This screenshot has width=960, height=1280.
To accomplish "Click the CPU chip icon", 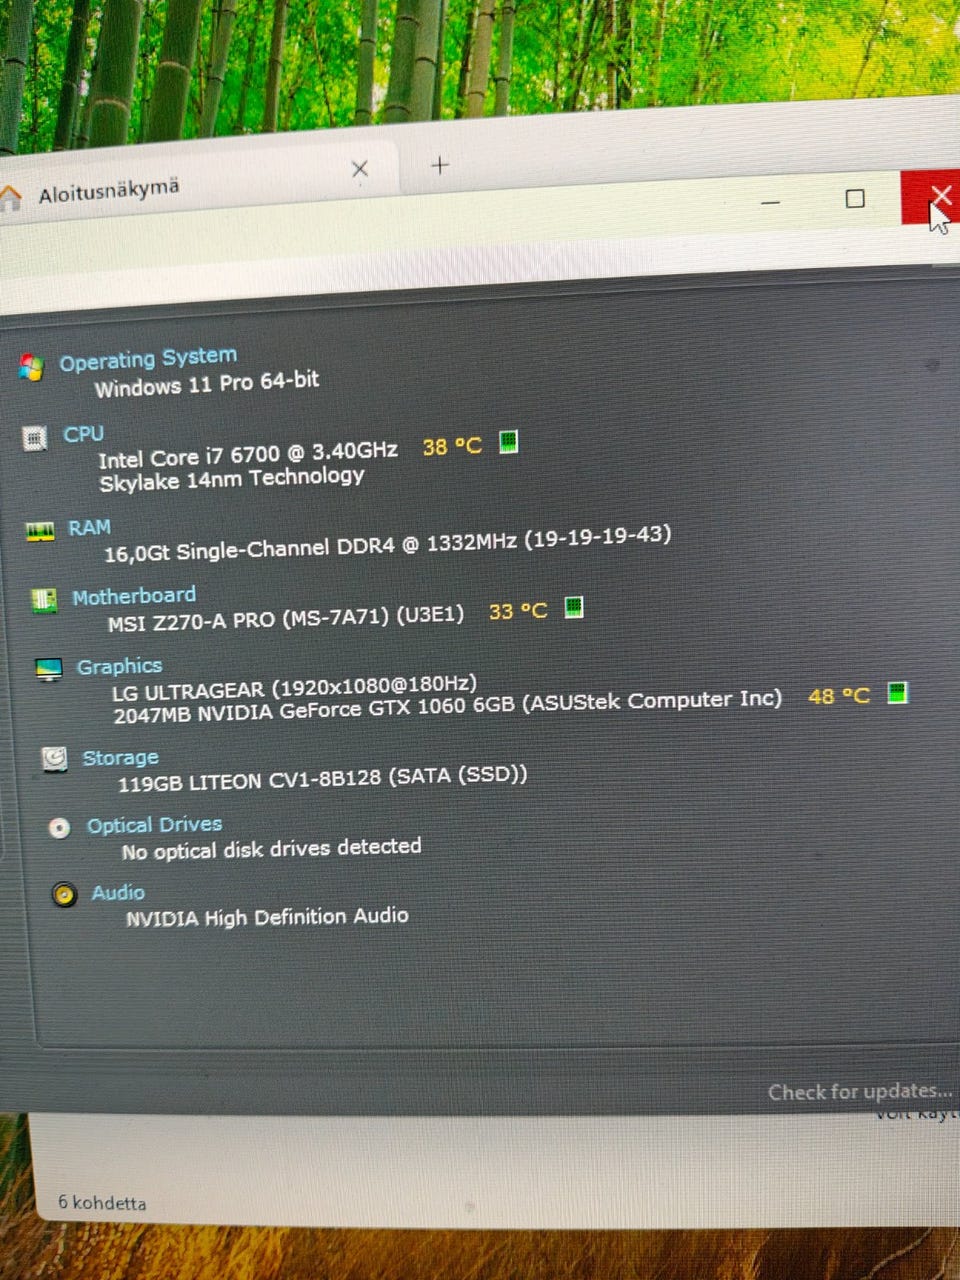I will point(36,438).
